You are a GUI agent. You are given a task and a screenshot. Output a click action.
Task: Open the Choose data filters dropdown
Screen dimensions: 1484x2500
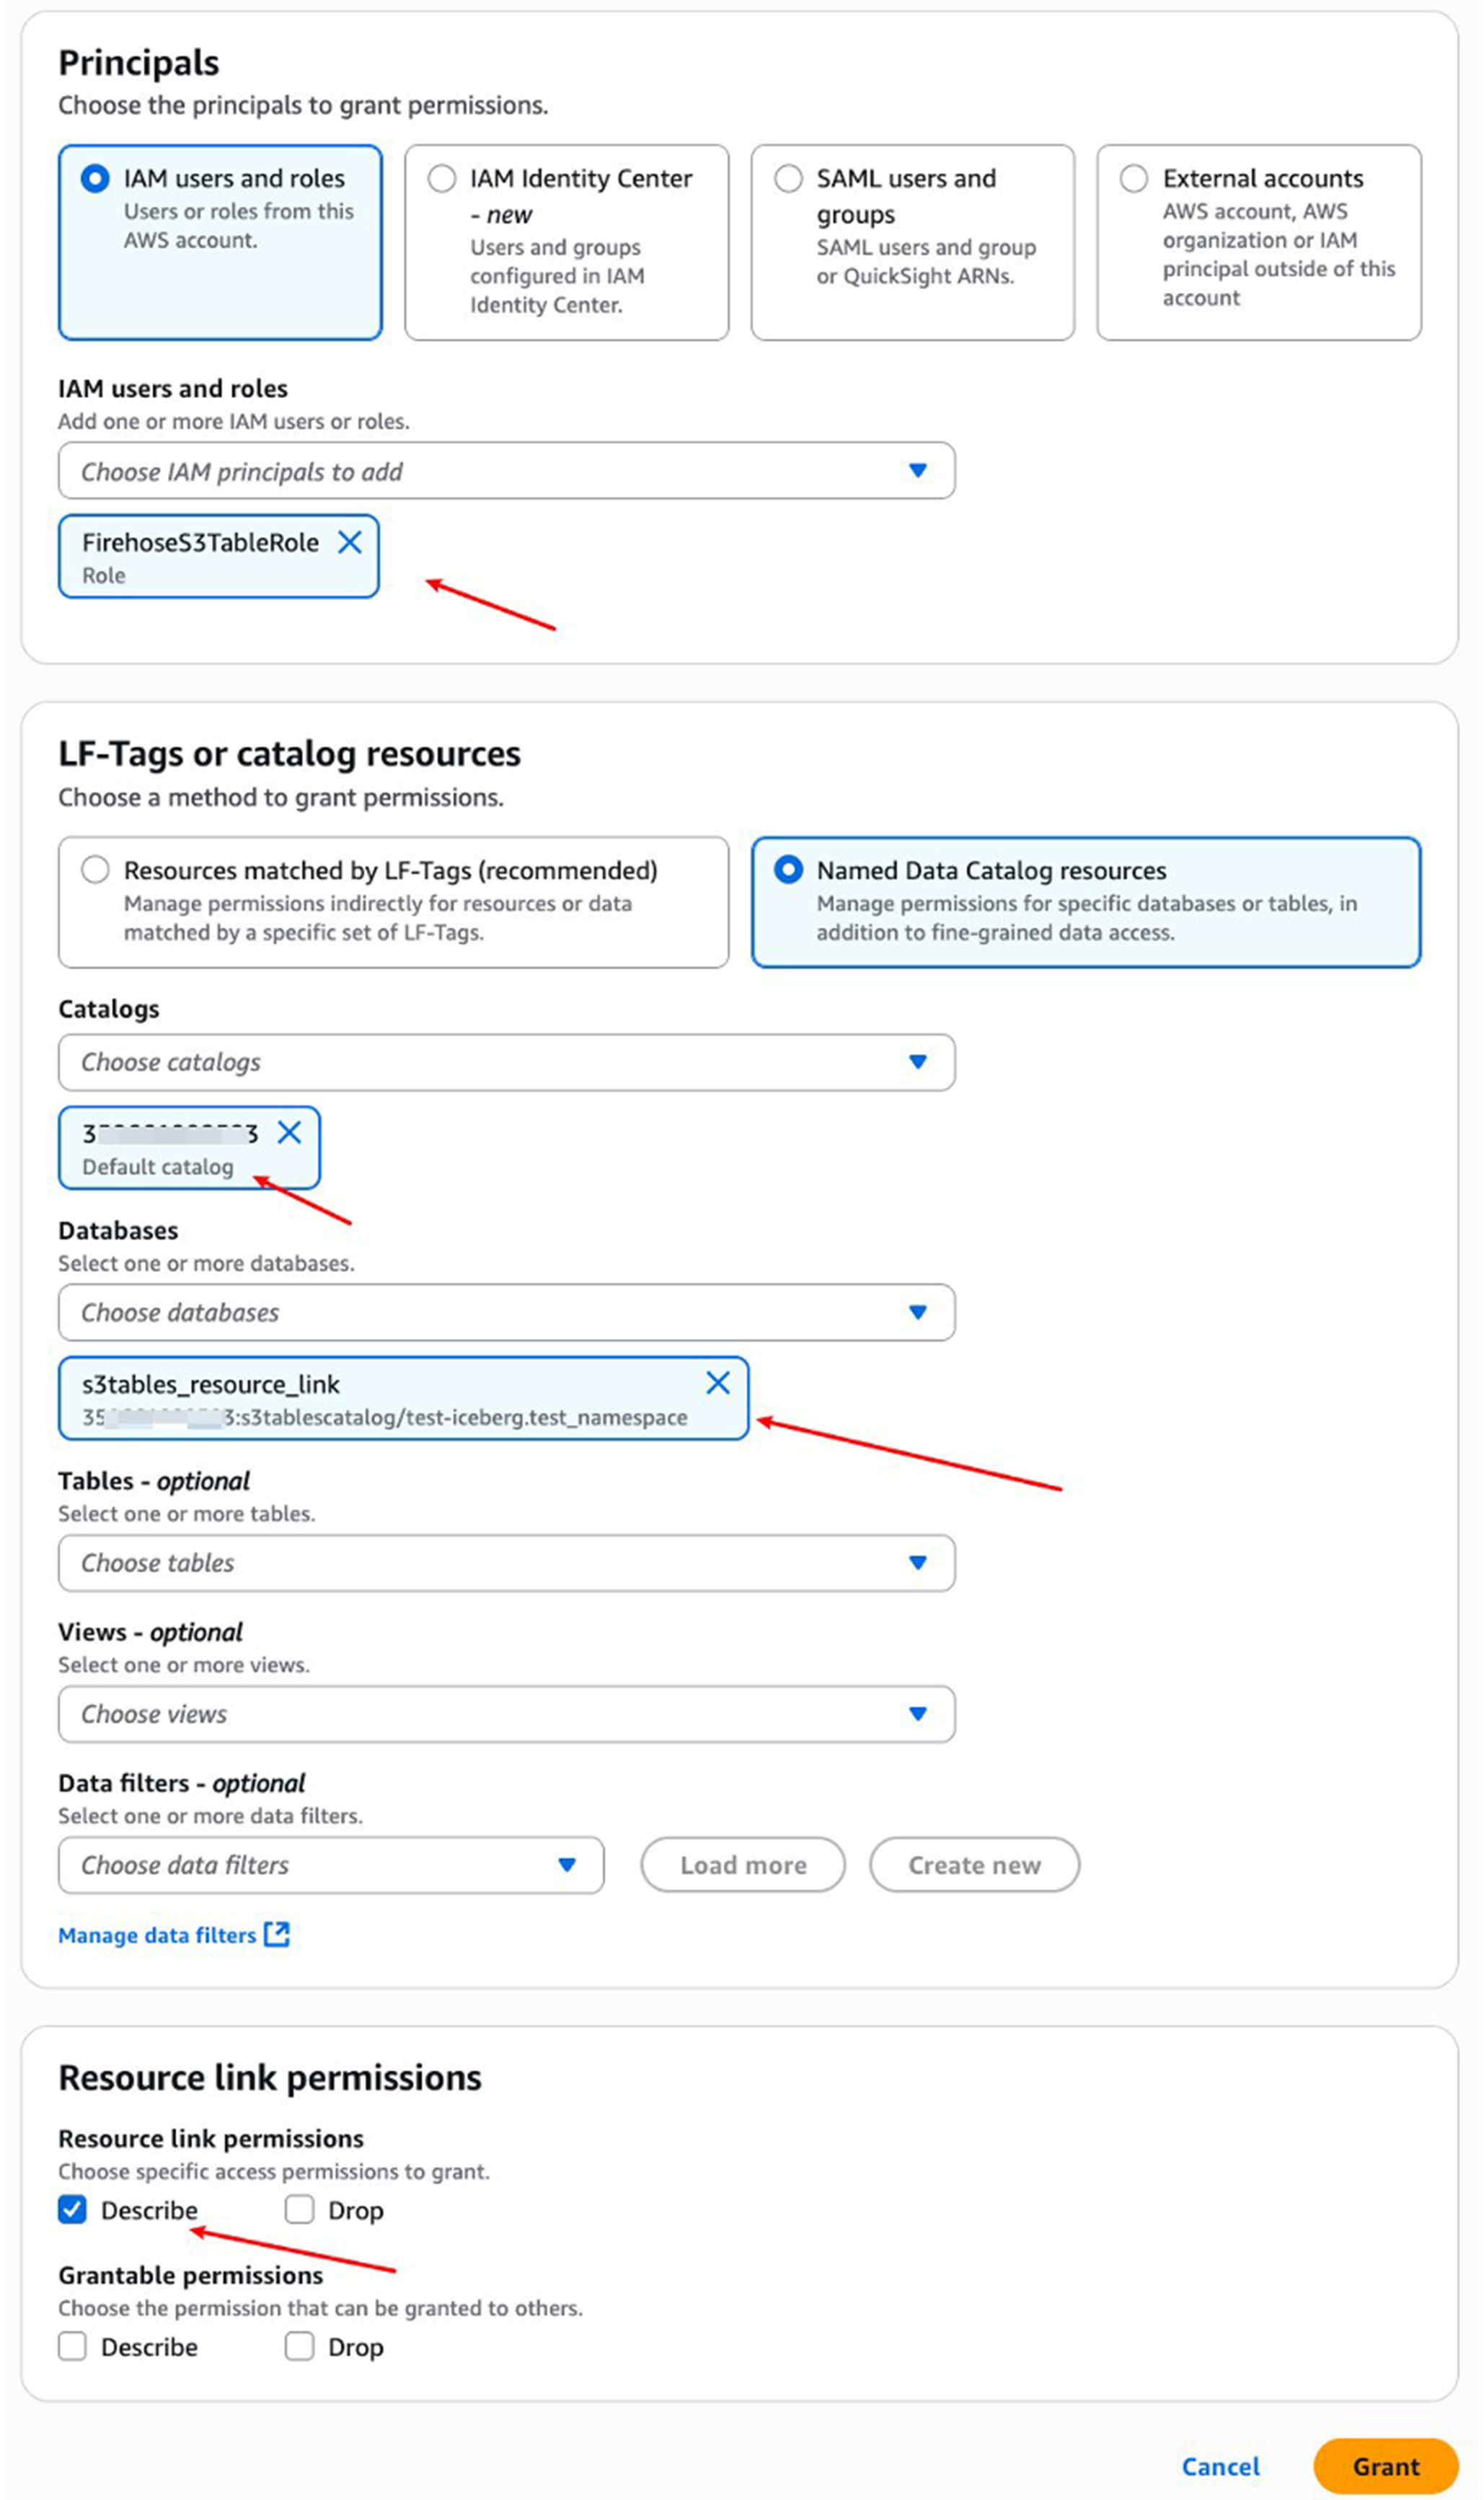[x=331, y=1865]
